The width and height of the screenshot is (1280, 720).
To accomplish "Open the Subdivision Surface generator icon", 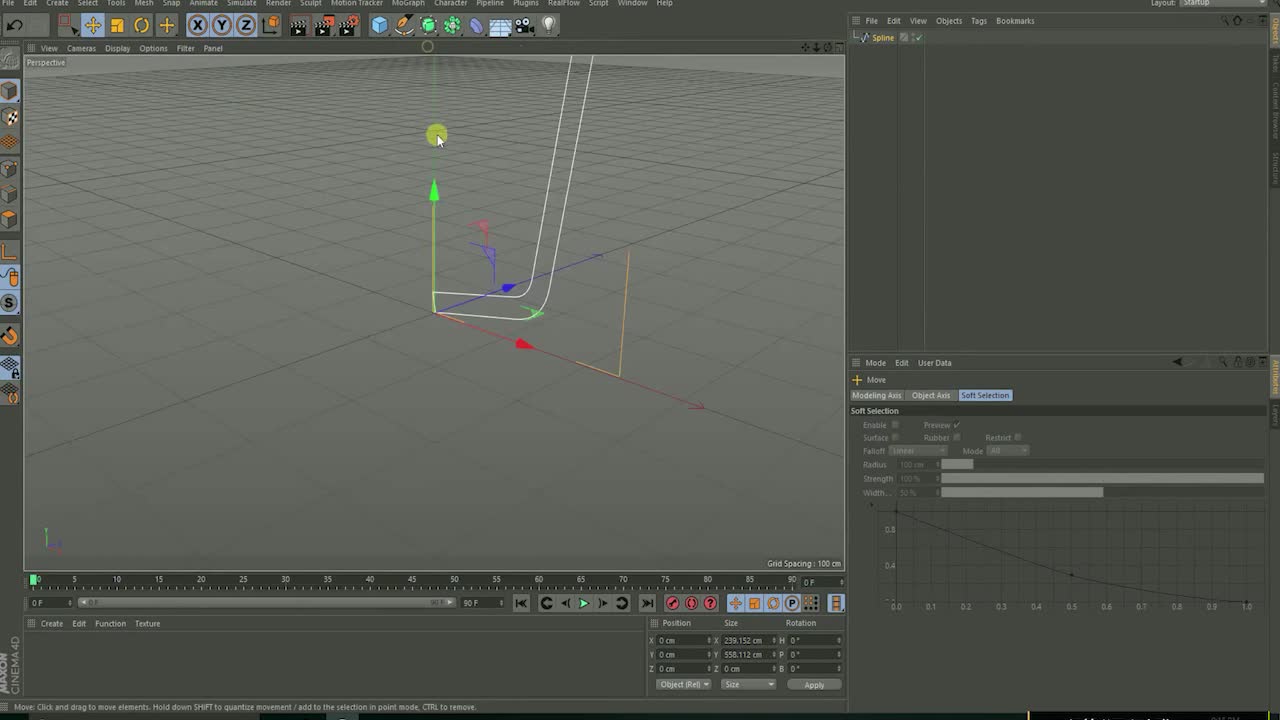I will tap(429, 25).
